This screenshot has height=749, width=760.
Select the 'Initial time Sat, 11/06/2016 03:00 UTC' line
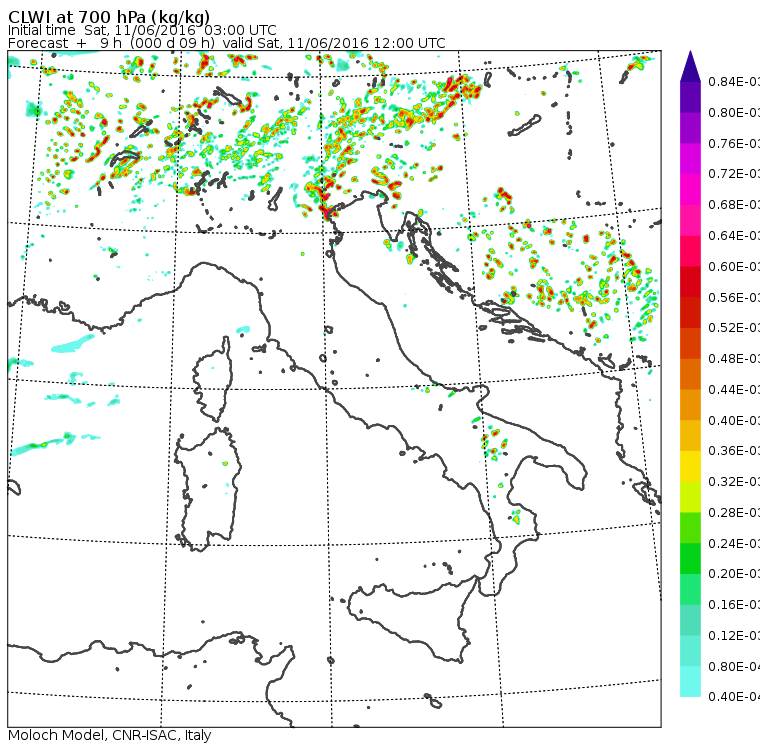[142, 30]
